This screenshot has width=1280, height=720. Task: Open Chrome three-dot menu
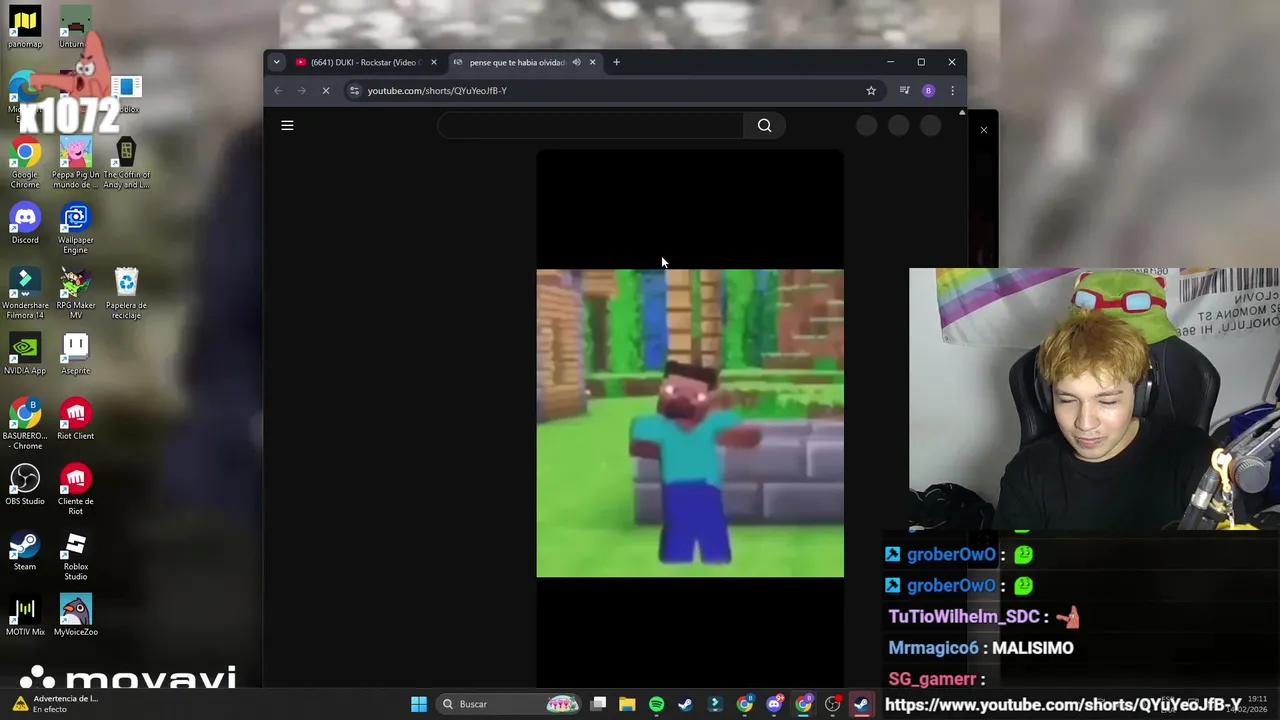pos(952,91)
